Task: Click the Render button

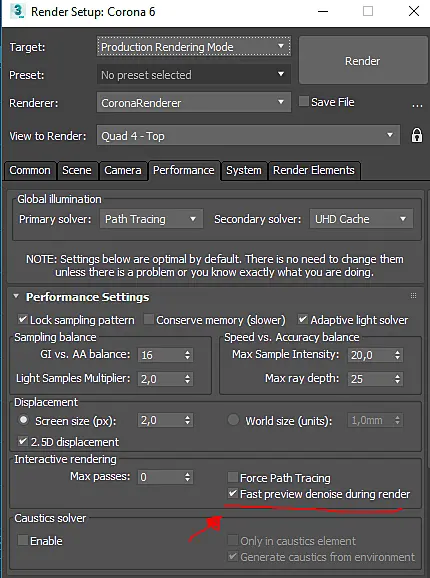Action: [x=363, y=60]
